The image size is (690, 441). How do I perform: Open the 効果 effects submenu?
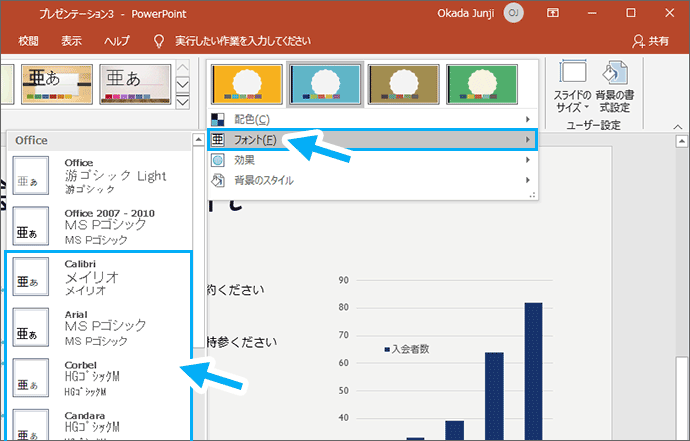pyautogui.click(x=372, y=160)
